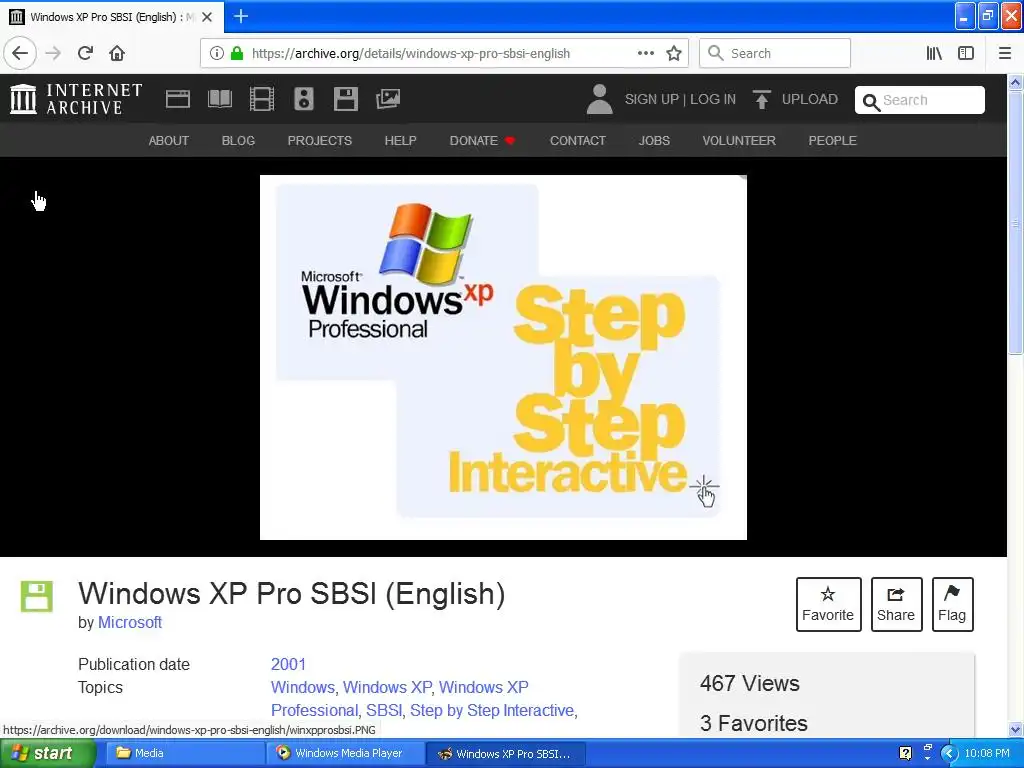The width and height of the screenshot is (1024, 768).
Task: Click the green secure padlock icon
Action: (x=237, y=54)
